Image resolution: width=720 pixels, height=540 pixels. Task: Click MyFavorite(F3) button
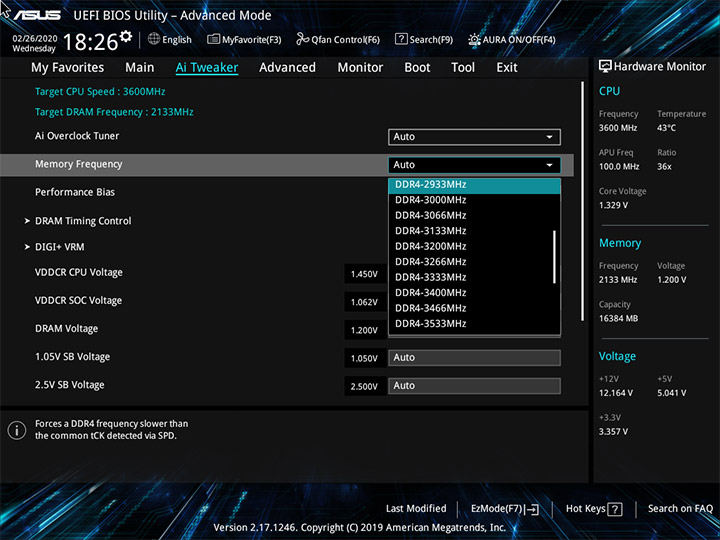244,39
